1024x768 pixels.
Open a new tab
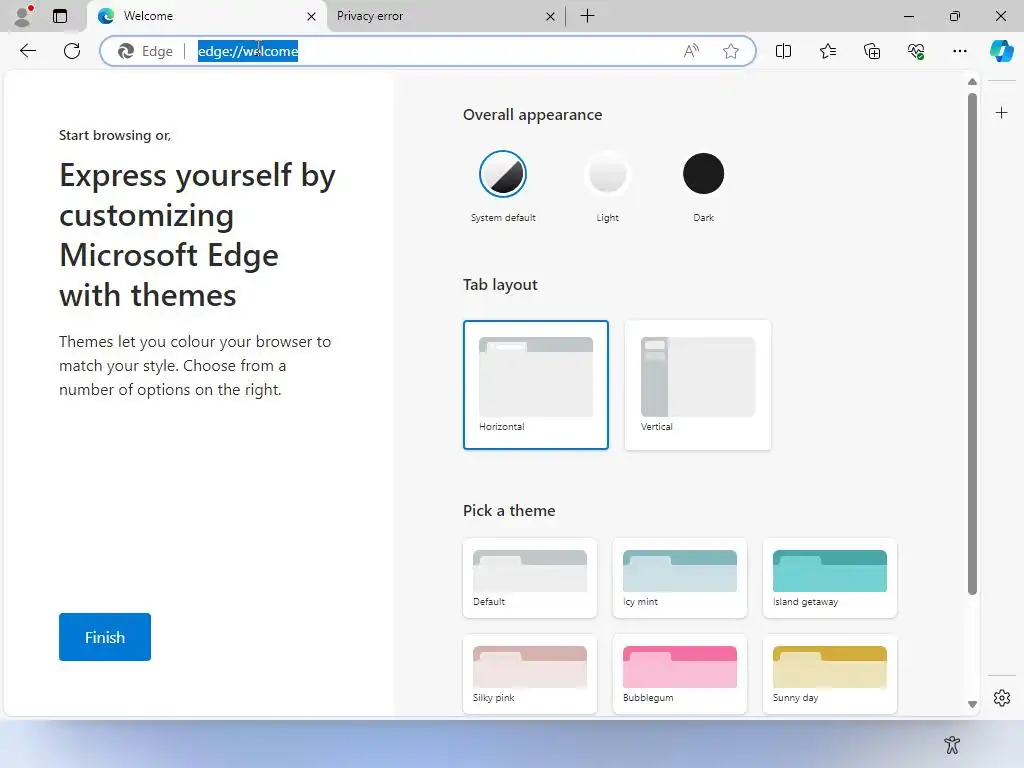pos(587,16)
